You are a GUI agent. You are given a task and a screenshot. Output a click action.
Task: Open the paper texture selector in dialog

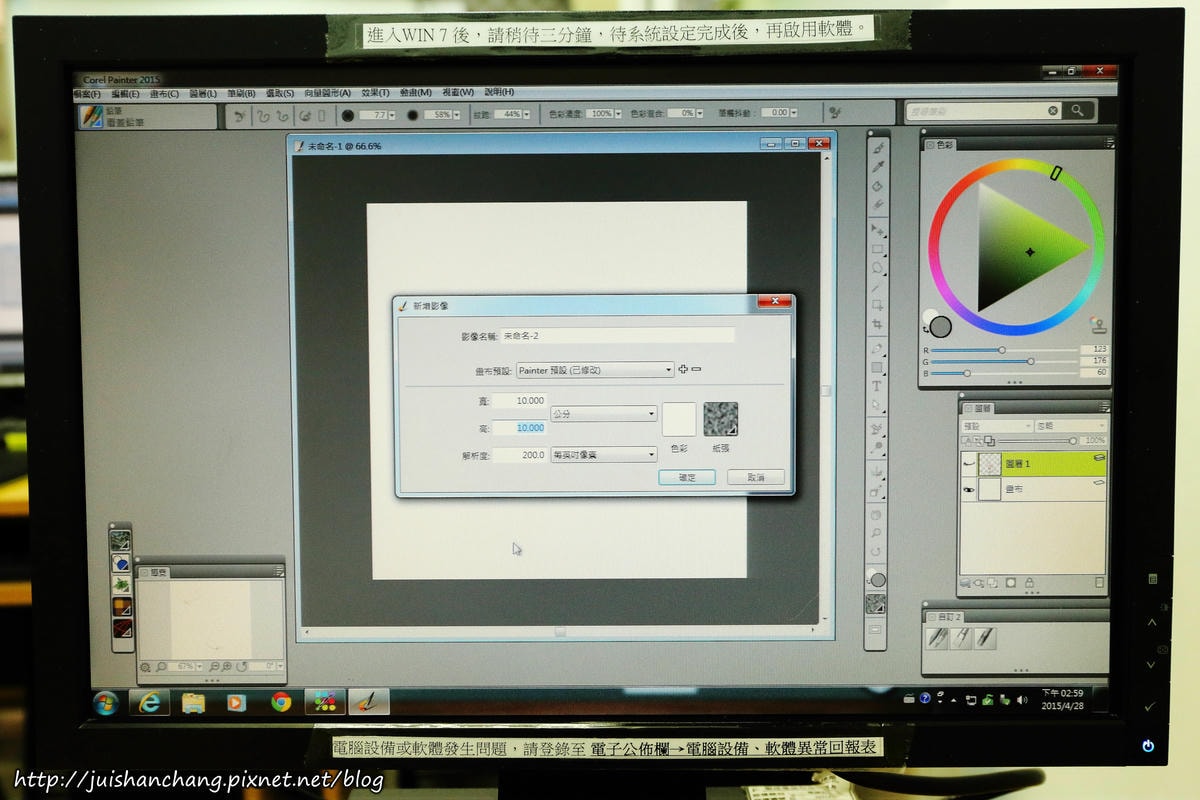pos(720,419)
